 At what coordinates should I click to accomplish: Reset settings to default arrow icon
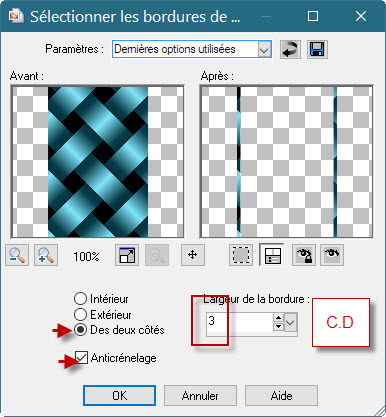click(x=290, y=49)
